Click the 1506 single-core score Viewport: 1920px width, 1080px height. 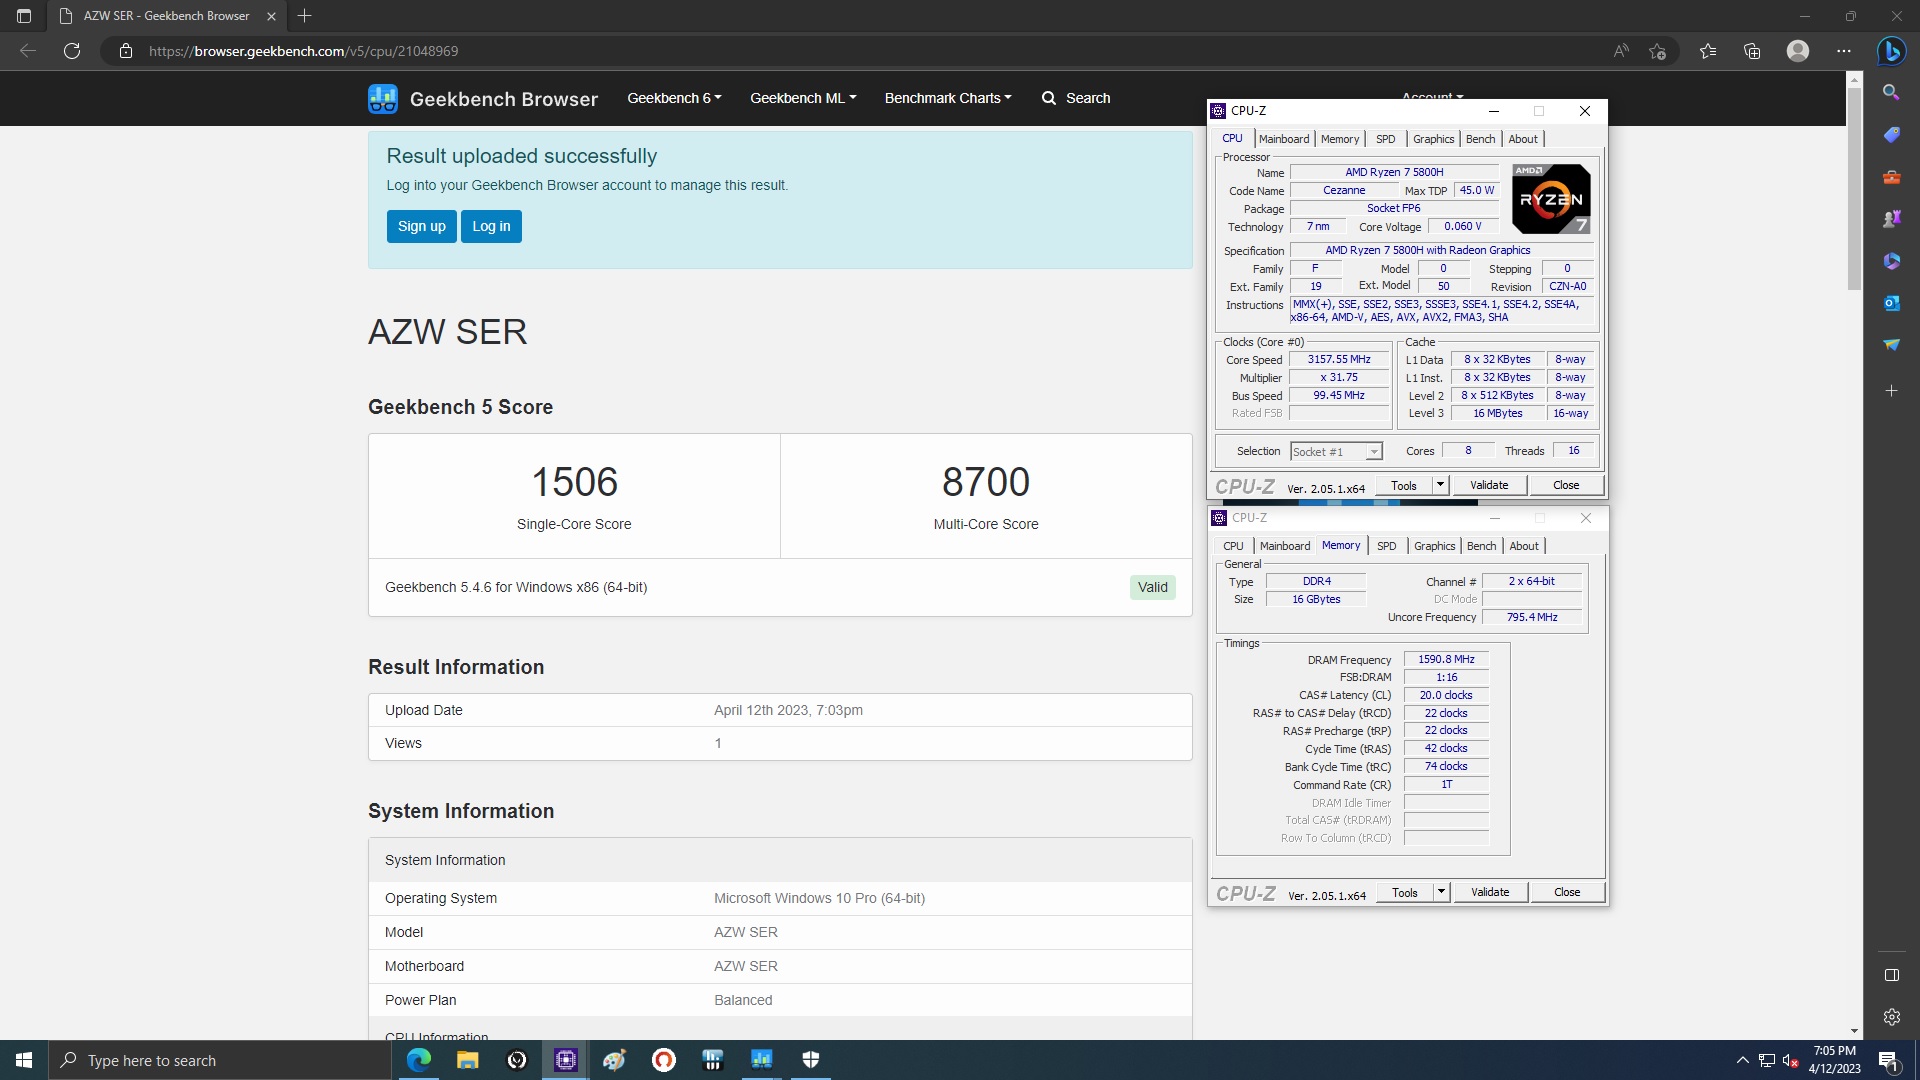tap(574, 482)
